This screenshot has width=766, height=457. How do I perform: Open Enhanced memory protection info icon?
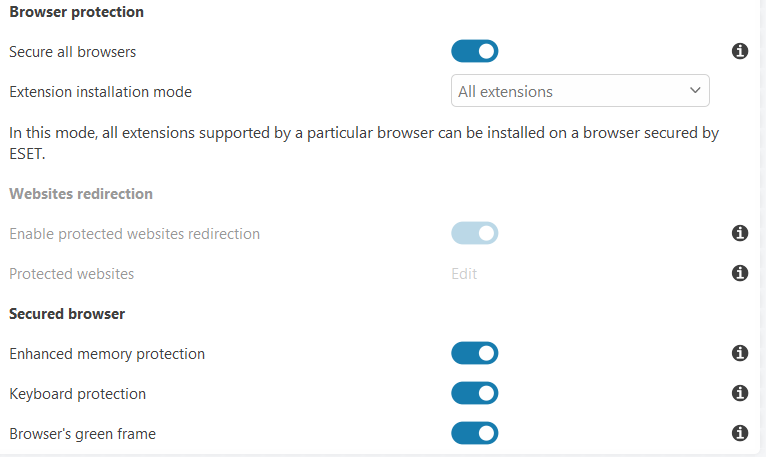pos(740,353)
